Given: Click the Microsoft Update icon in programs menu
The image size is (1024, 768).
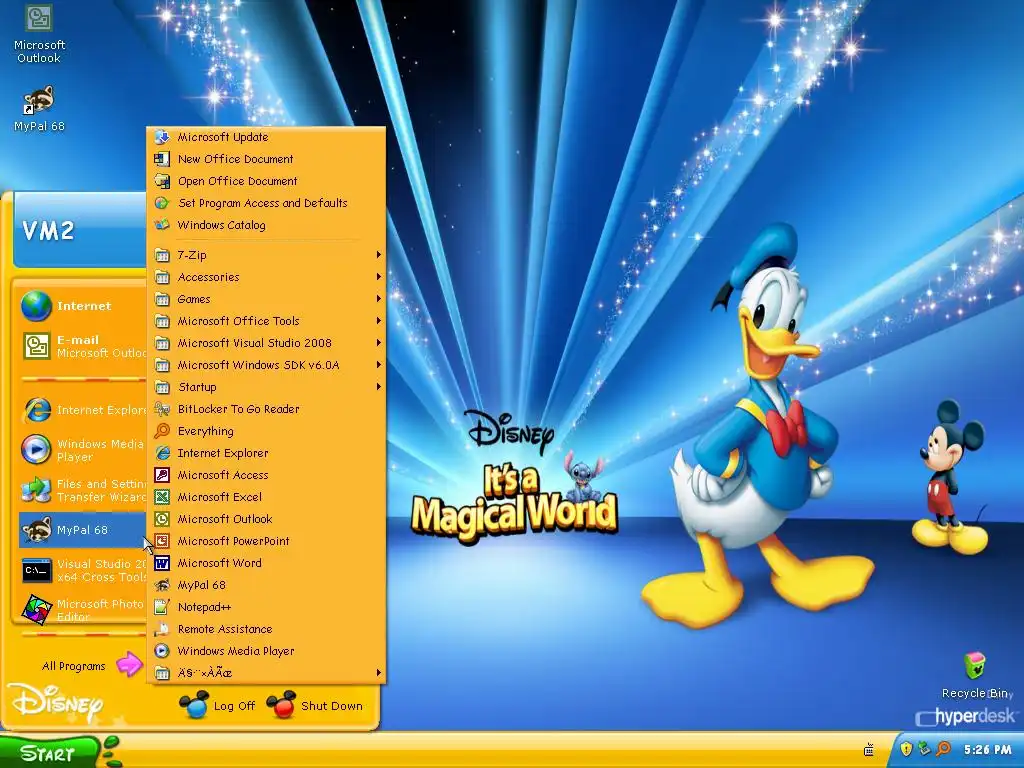Looking at the screenshot, I should pos(162,136).
